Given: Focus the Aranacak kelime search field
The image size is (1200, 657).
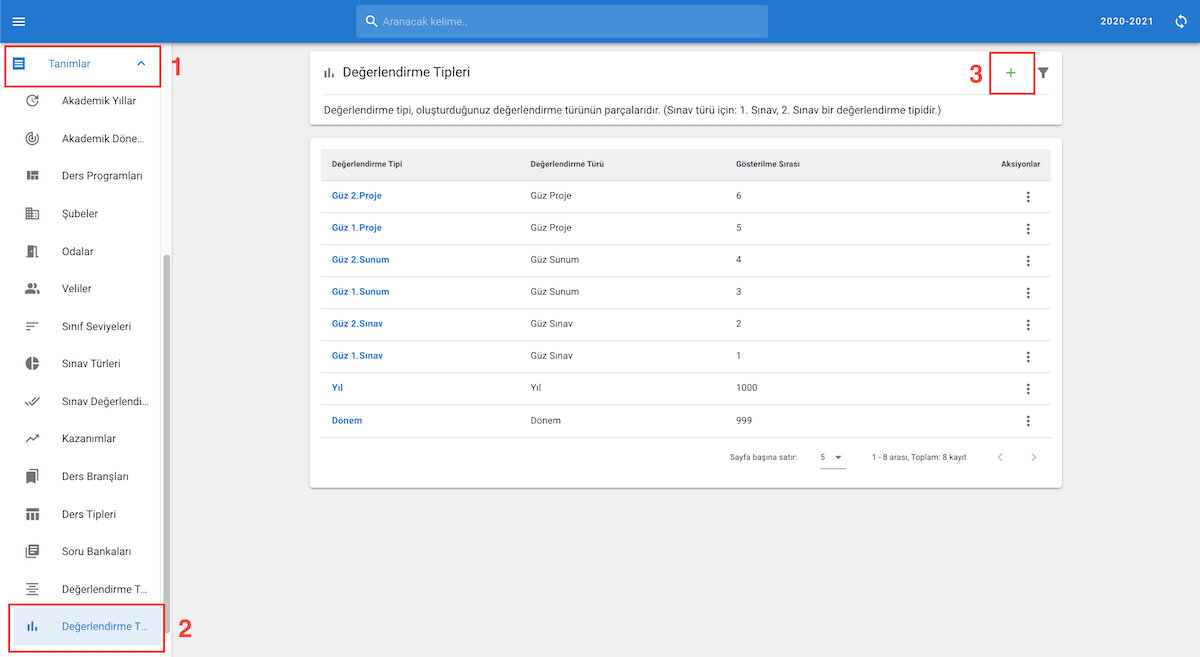Looking at the screenshot, I should coord(562,21).
